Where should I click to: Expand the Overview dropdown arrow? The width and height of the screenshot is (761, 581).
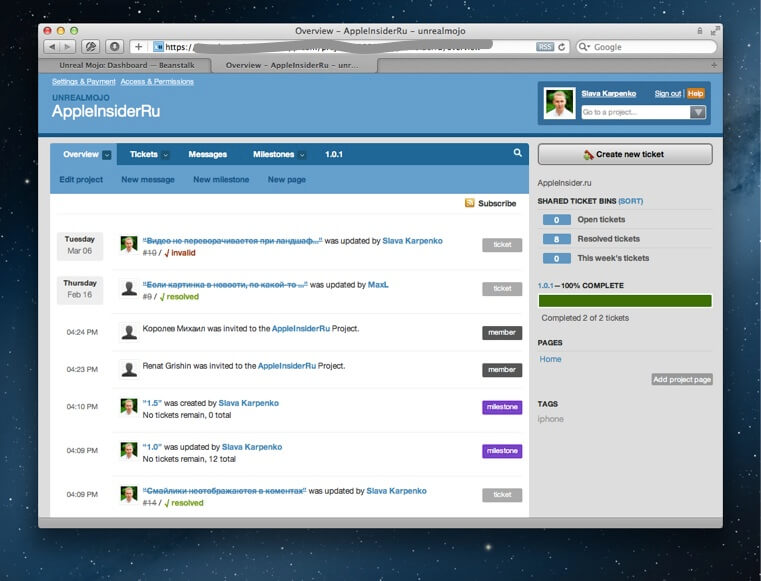click(107, 155)
